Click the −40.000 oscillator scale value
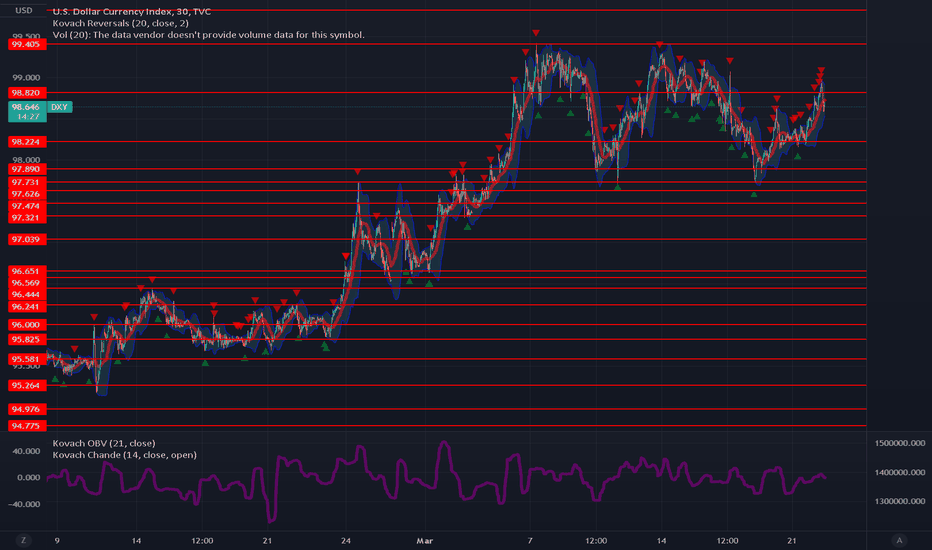 pos(24,504)
